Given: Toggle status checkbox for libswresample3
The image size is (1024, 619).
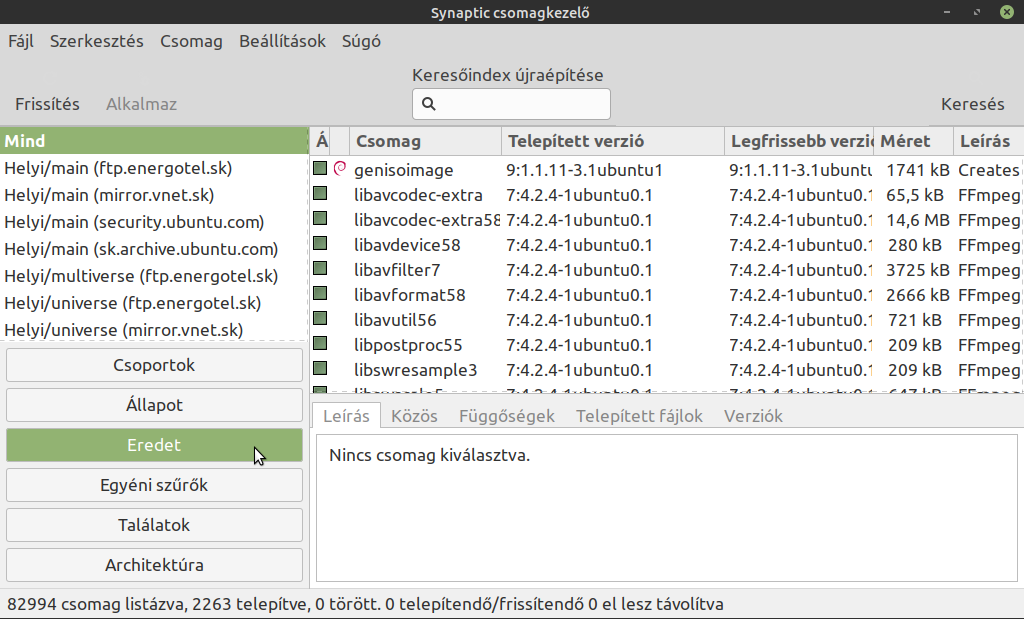Looking at the screenshot, I should coord(320,368).
